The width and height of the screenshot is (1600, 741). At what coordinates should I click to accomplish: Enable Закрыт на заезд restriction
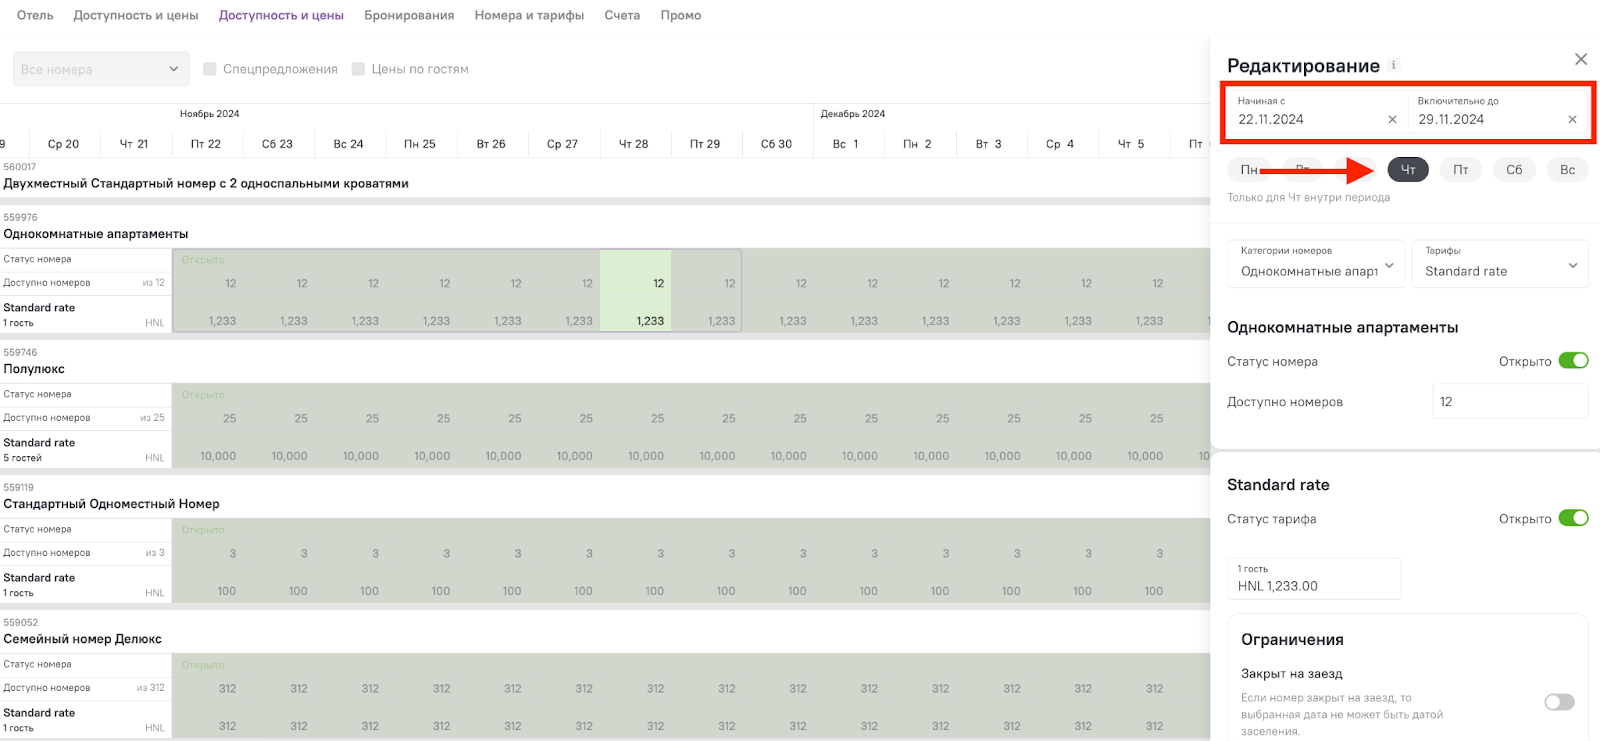[1559, 702]
